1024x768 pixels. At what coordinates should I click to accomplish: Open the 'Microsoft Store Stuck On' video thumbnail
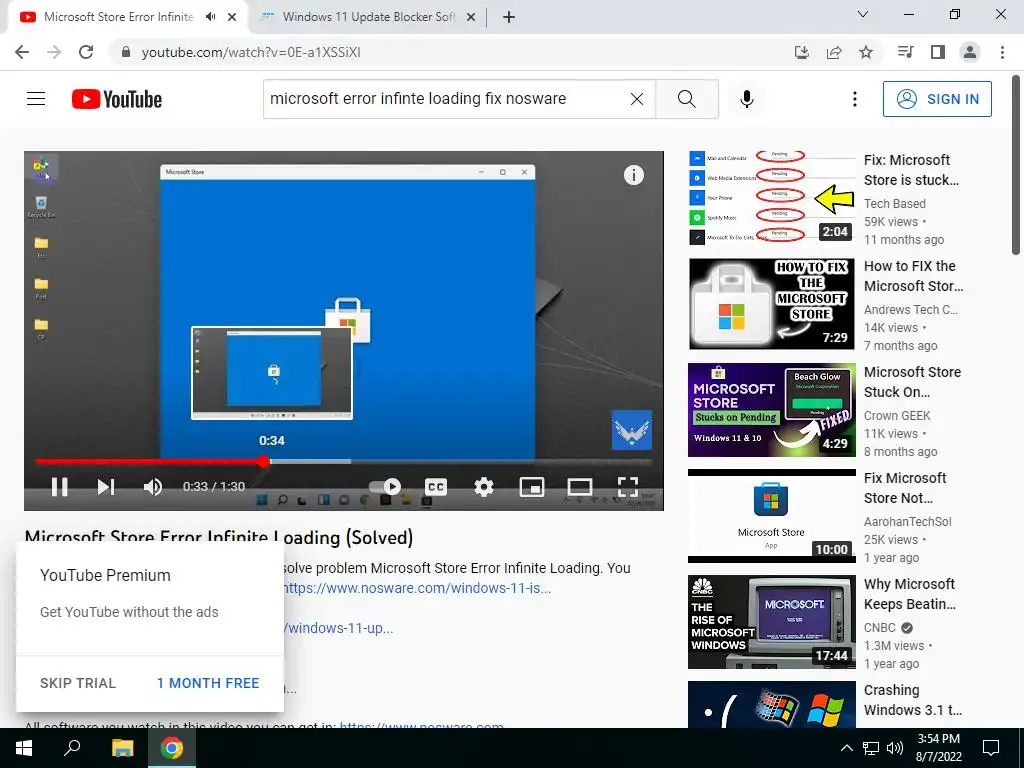click(772, 410)
